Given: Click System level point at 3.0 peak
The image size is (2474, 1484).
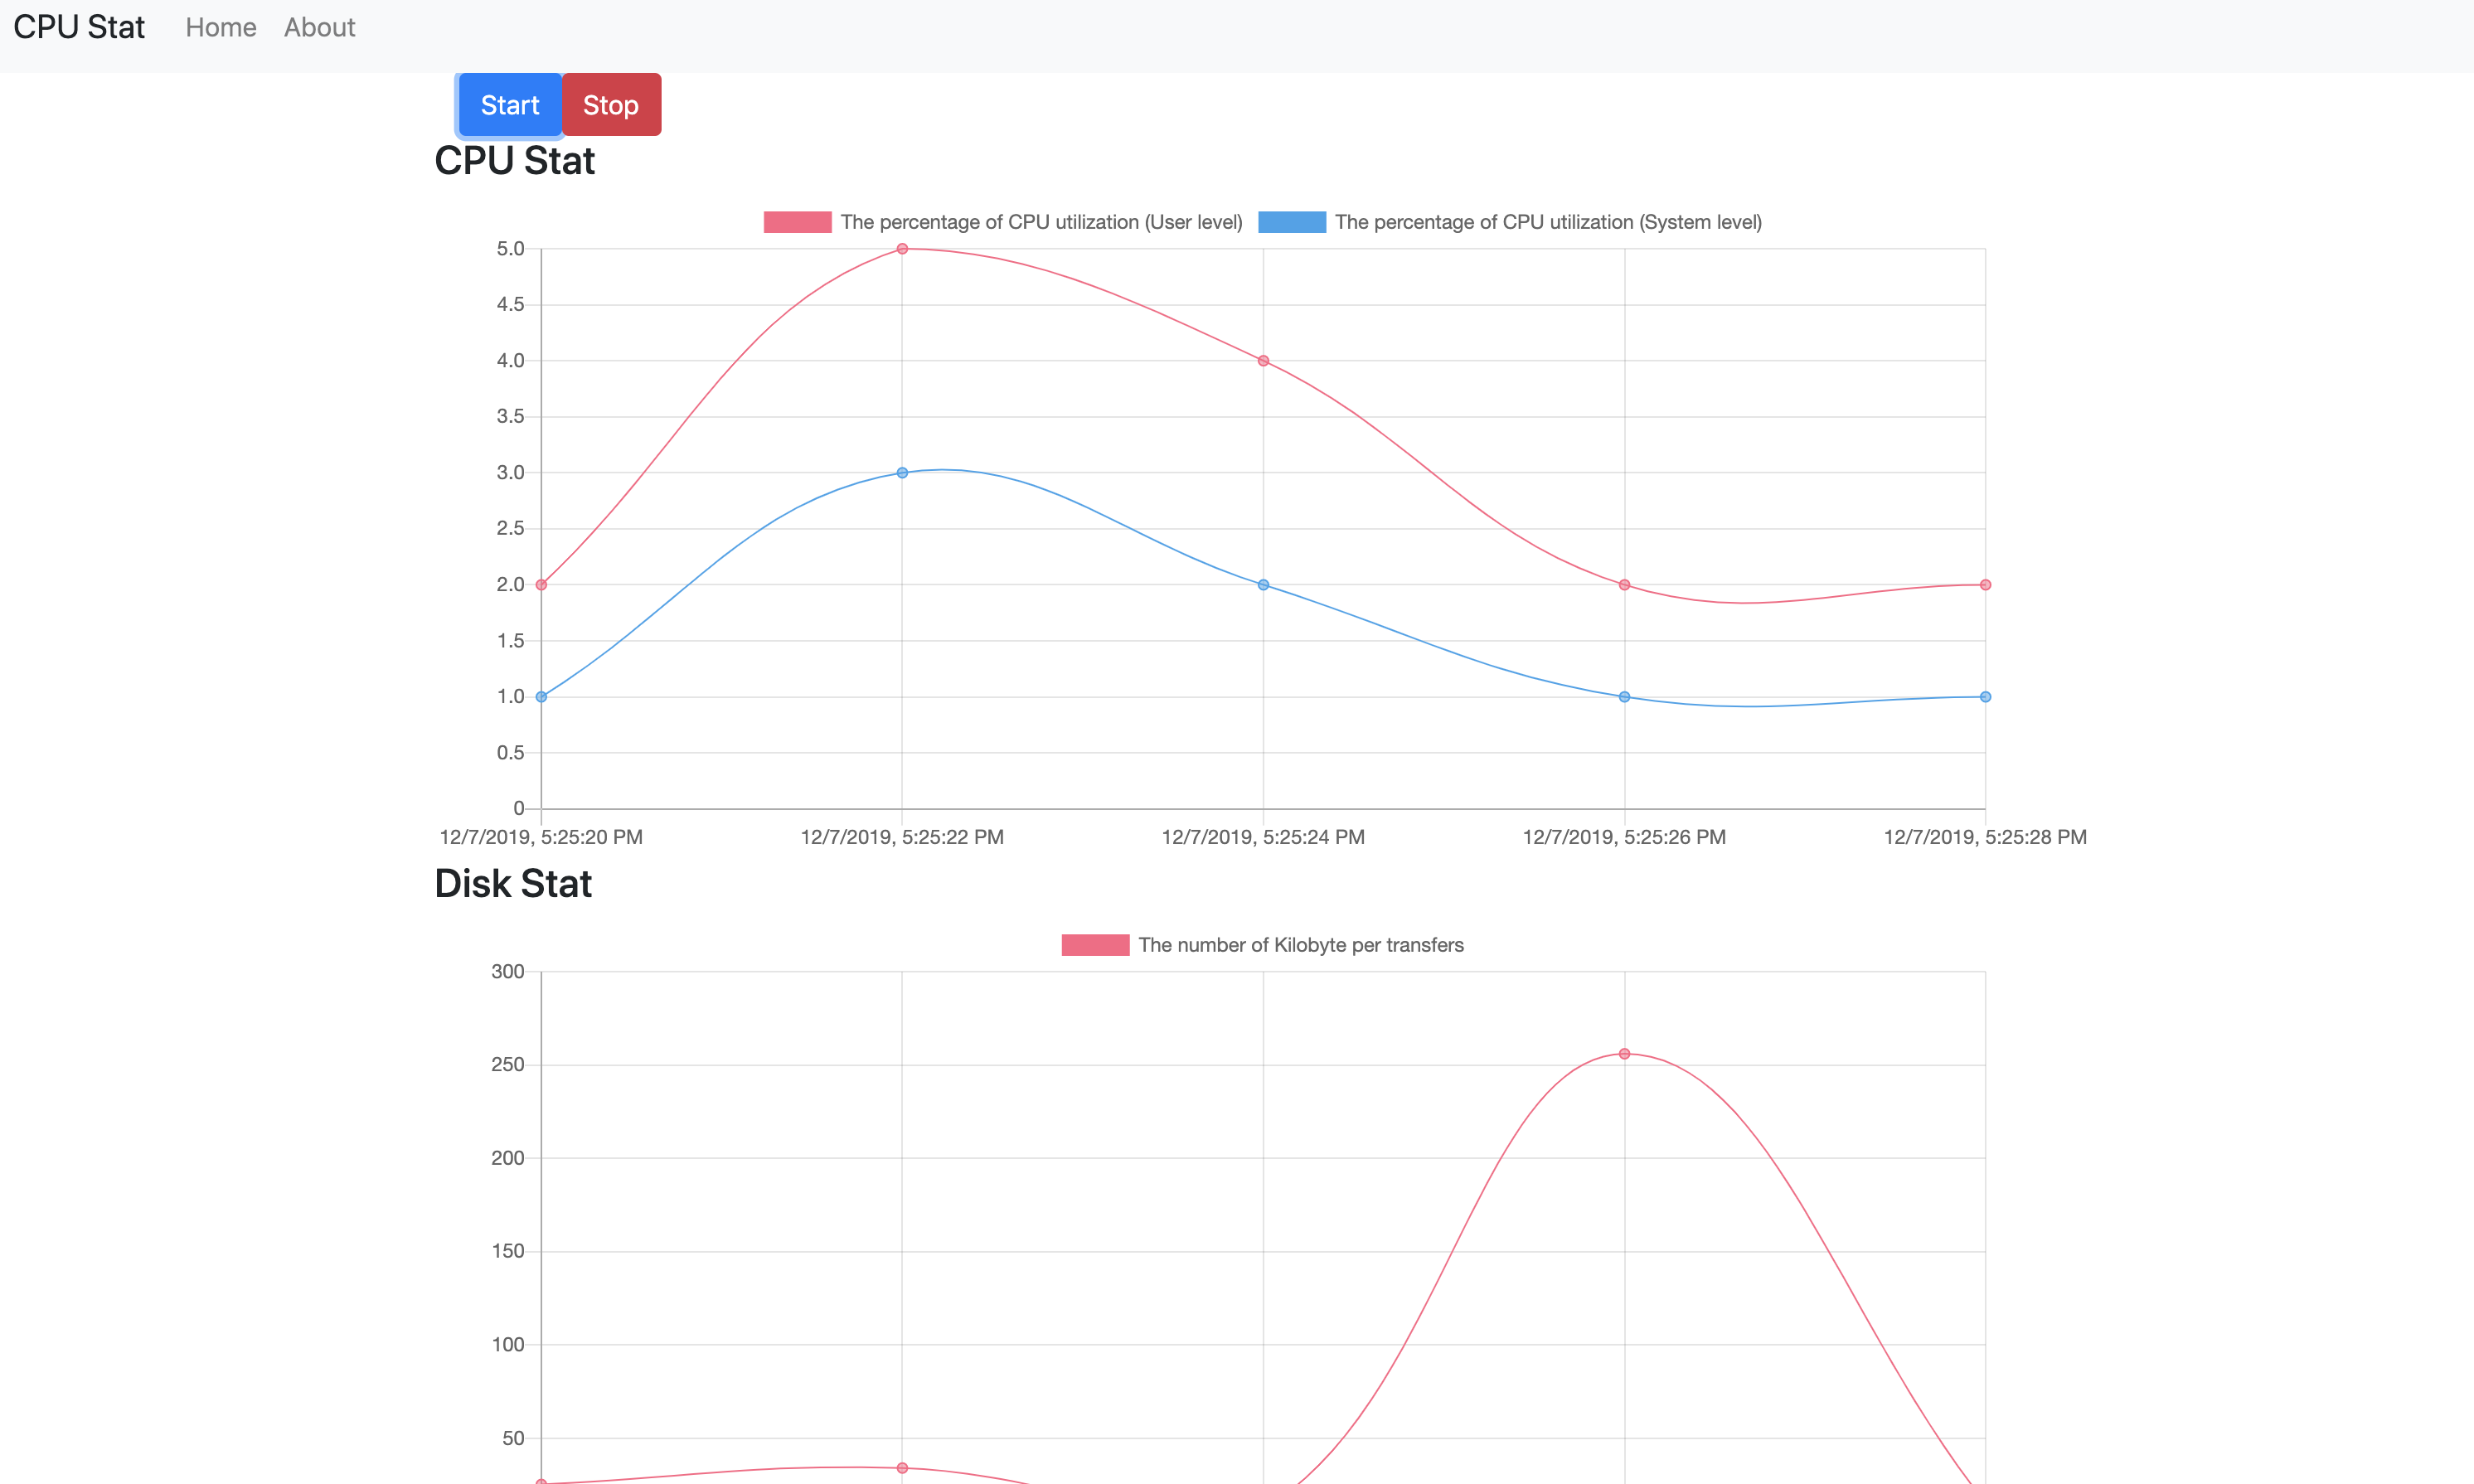Looking at the screenshot, I should click(902, 473).
